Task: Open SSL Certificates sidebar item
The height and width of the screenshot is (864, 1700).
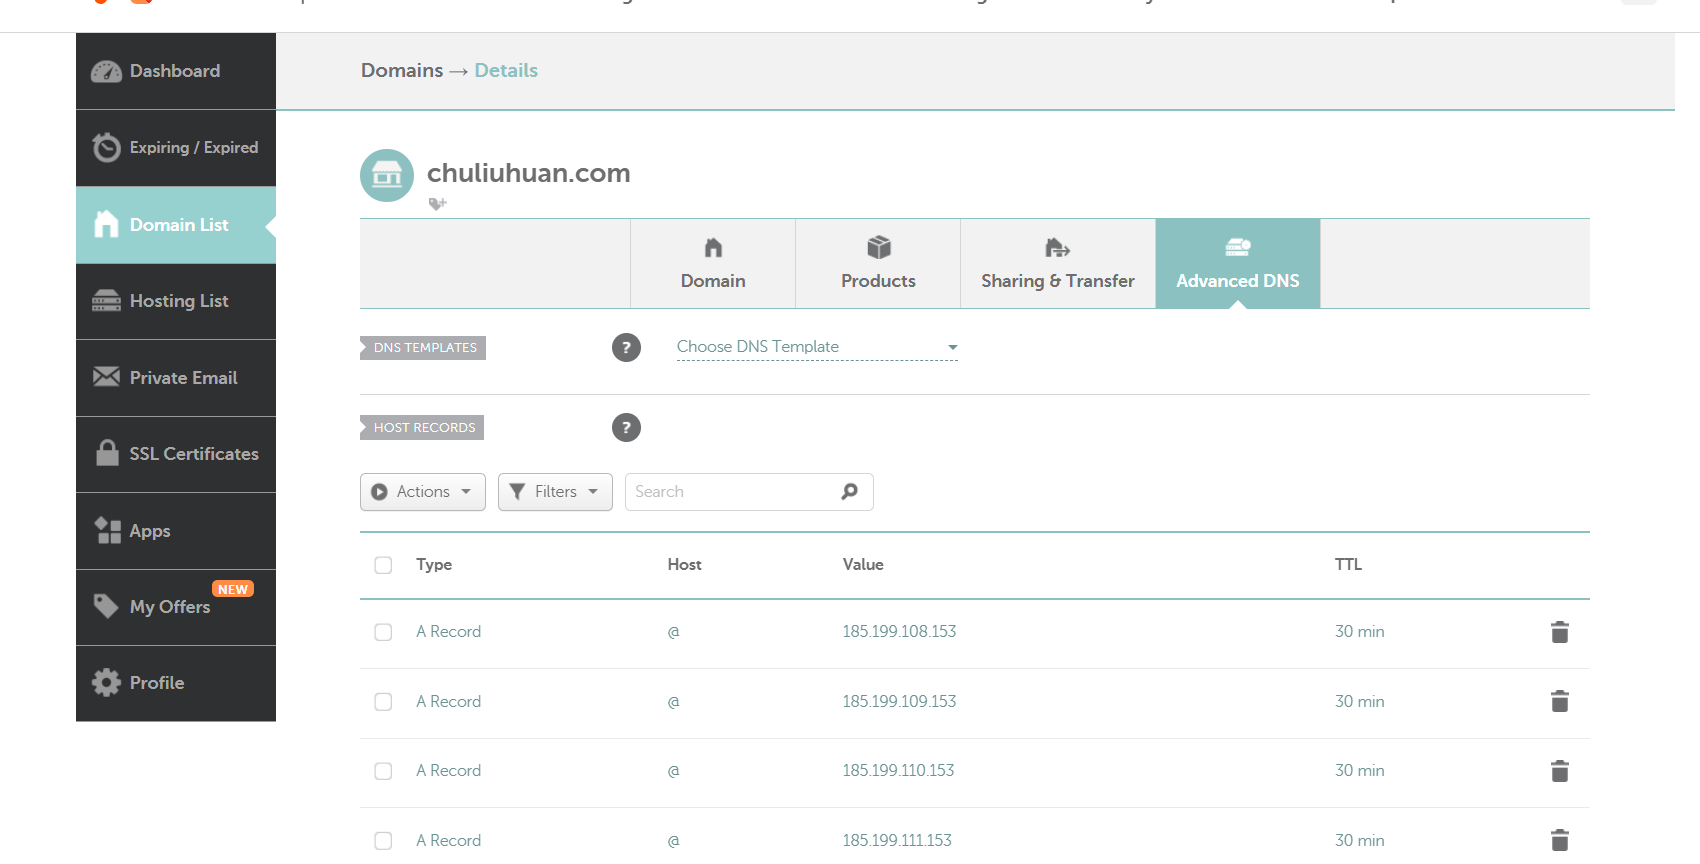Action: coord(176,454)
